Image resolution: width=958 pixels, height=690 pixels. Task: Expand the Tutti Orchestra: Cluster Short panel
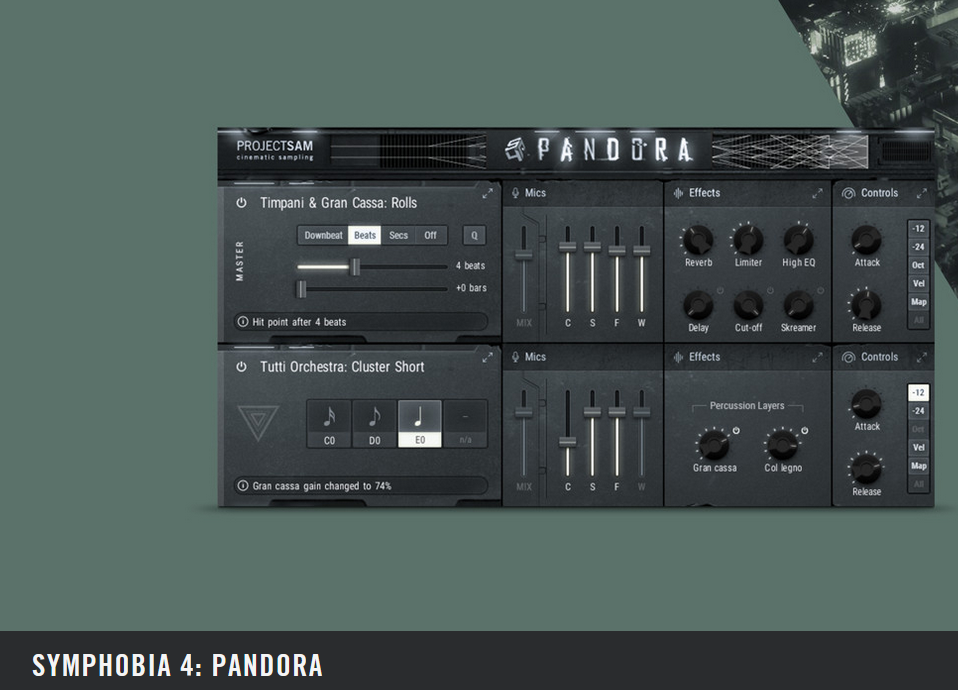coord(487,358)
